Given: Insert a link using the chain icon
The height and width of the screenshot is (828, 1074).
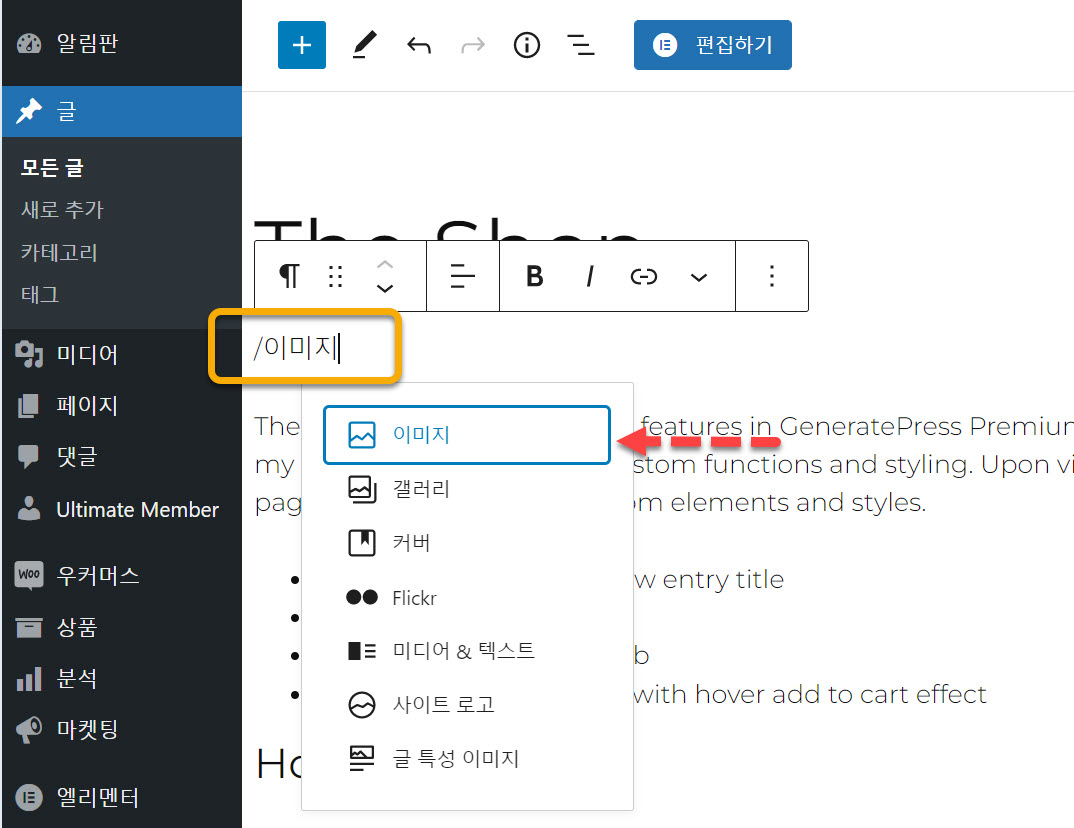Looking at the screenshot, I should coord(643,276).
